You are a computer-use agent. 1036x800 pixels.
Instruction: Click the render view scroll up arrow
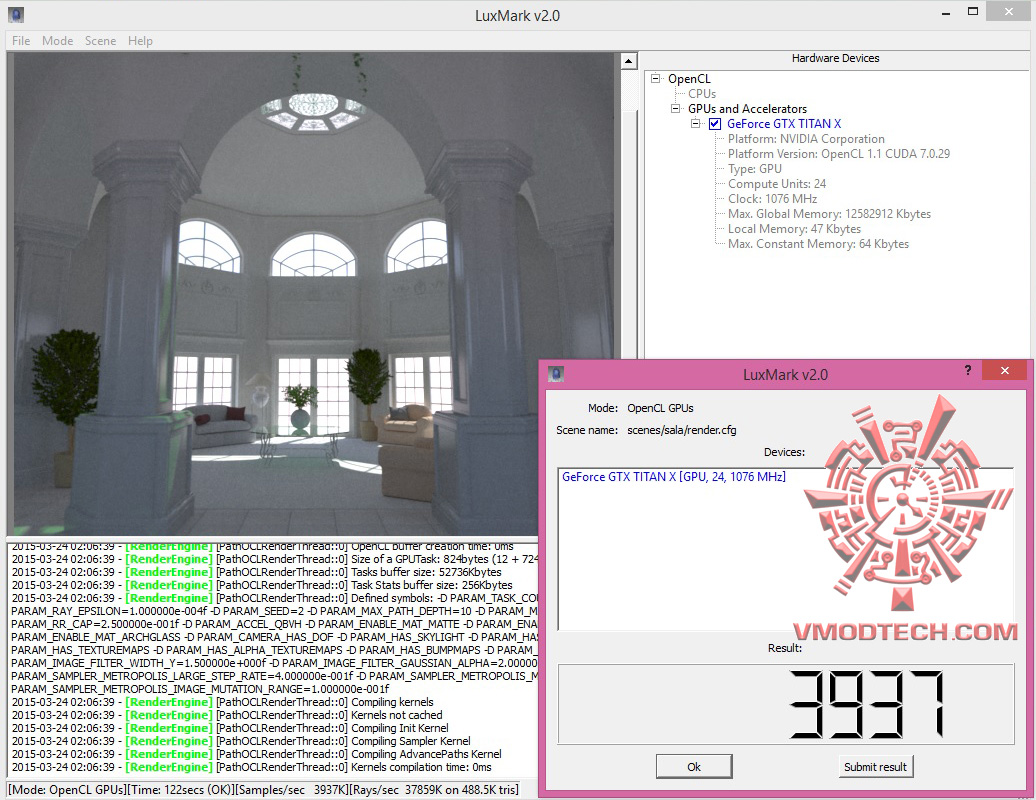click(x=628, y=61)
